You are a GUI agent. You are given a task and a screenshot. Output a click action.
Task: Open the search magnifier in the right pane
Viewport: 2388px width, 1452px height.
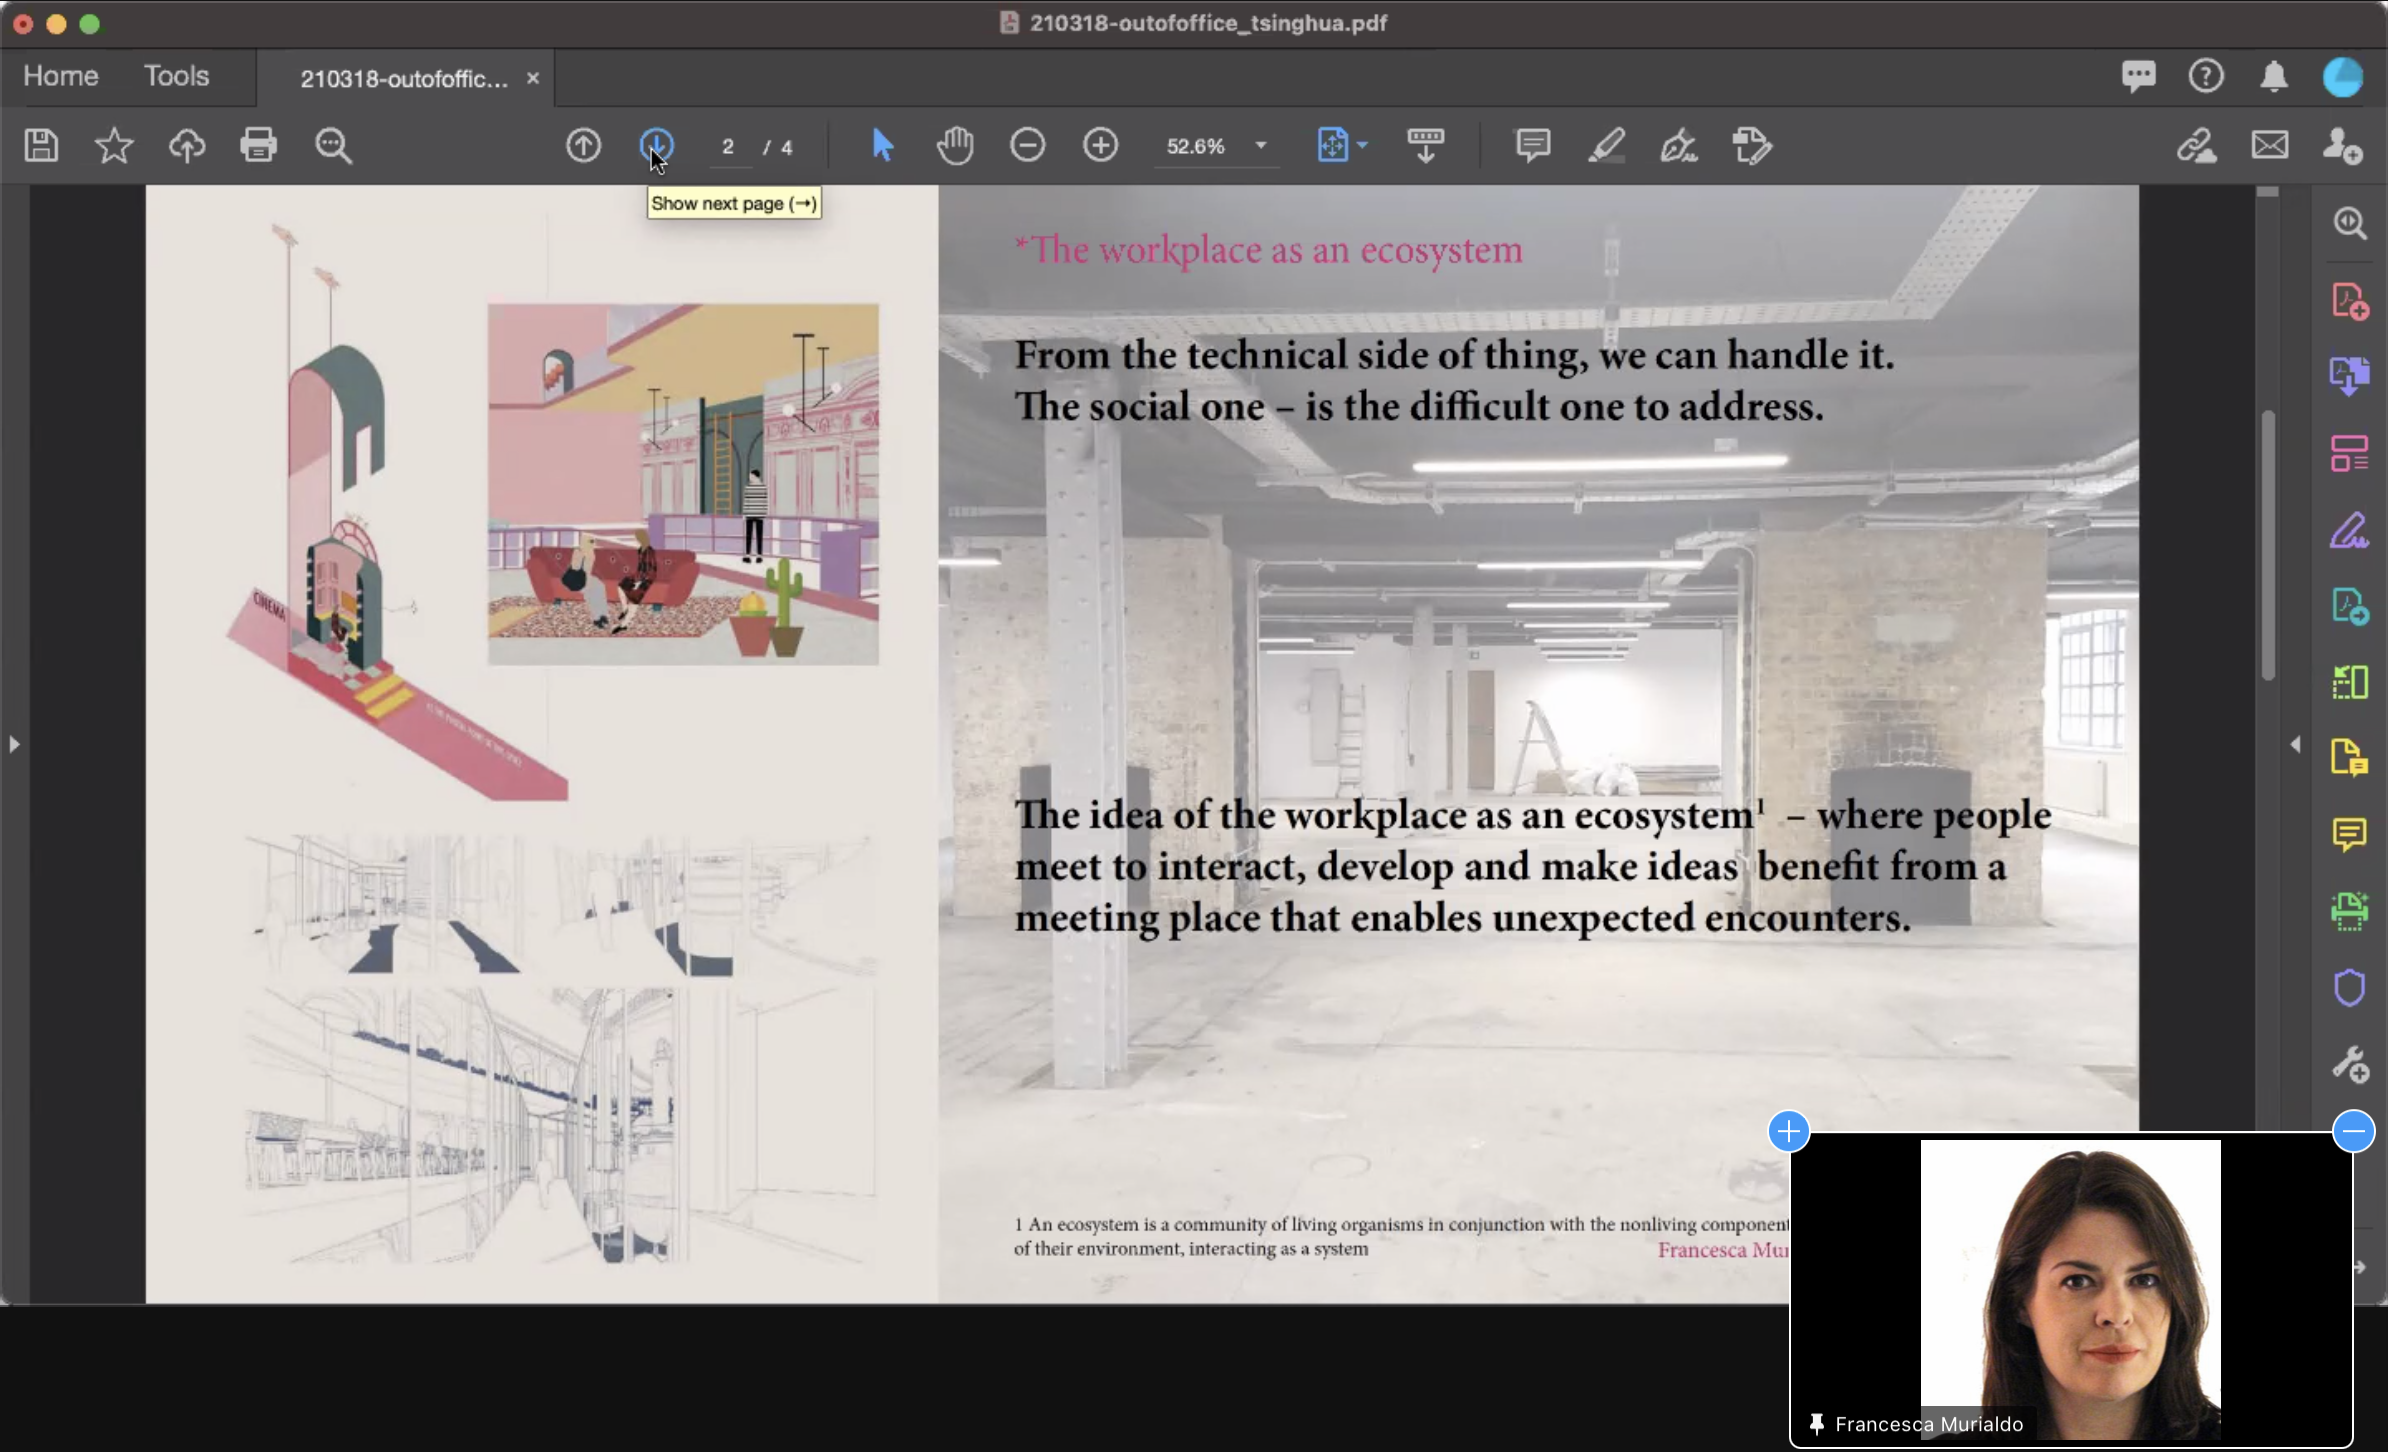[2350, 223]
